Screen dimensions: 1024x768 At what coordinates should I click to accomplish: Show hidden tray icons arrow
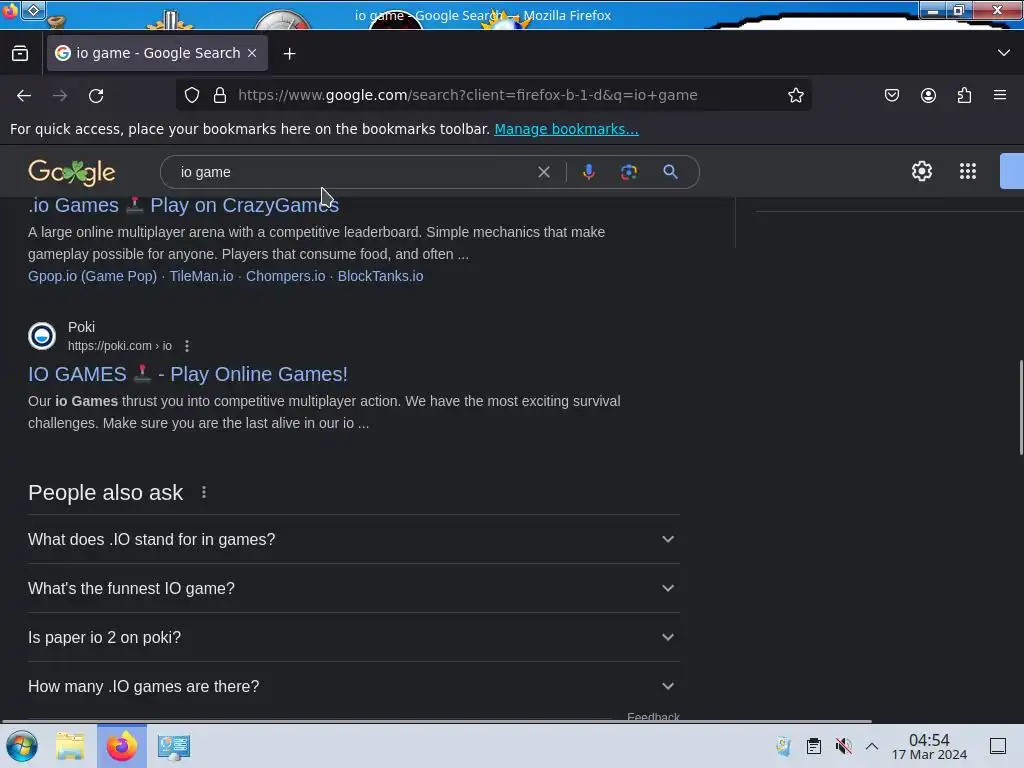[x=872, y=746]
